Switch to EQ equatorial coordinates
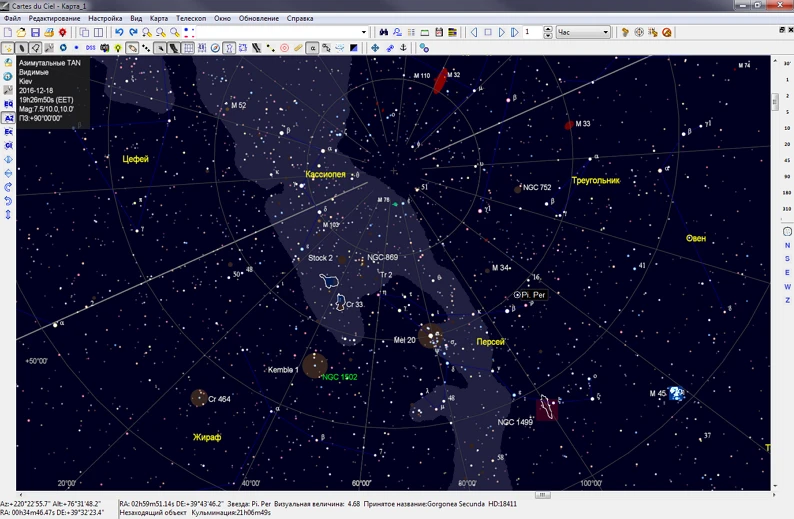 click(x=8, y=104)
